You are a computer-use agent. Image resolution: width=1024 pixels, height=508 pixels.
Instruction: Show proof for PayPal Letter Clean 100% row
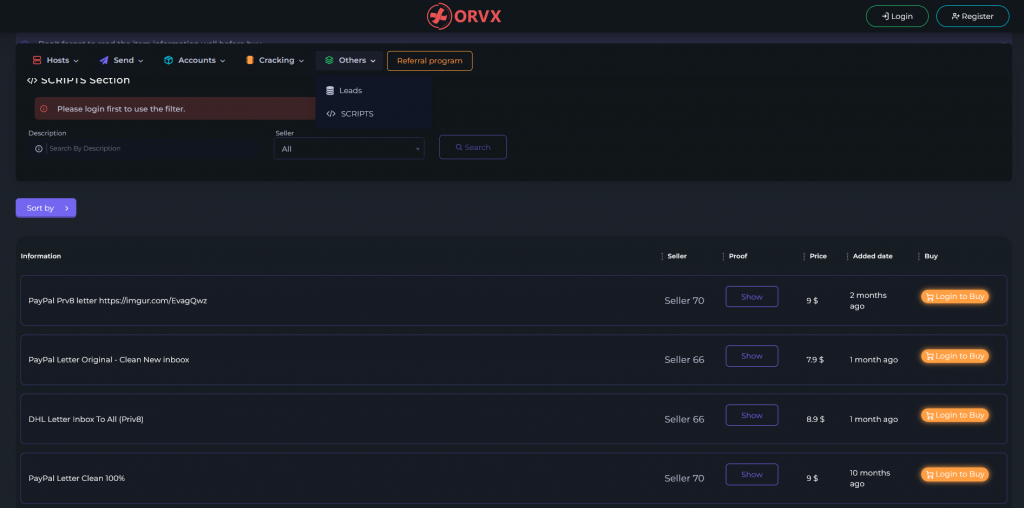[x=752, y=475]
